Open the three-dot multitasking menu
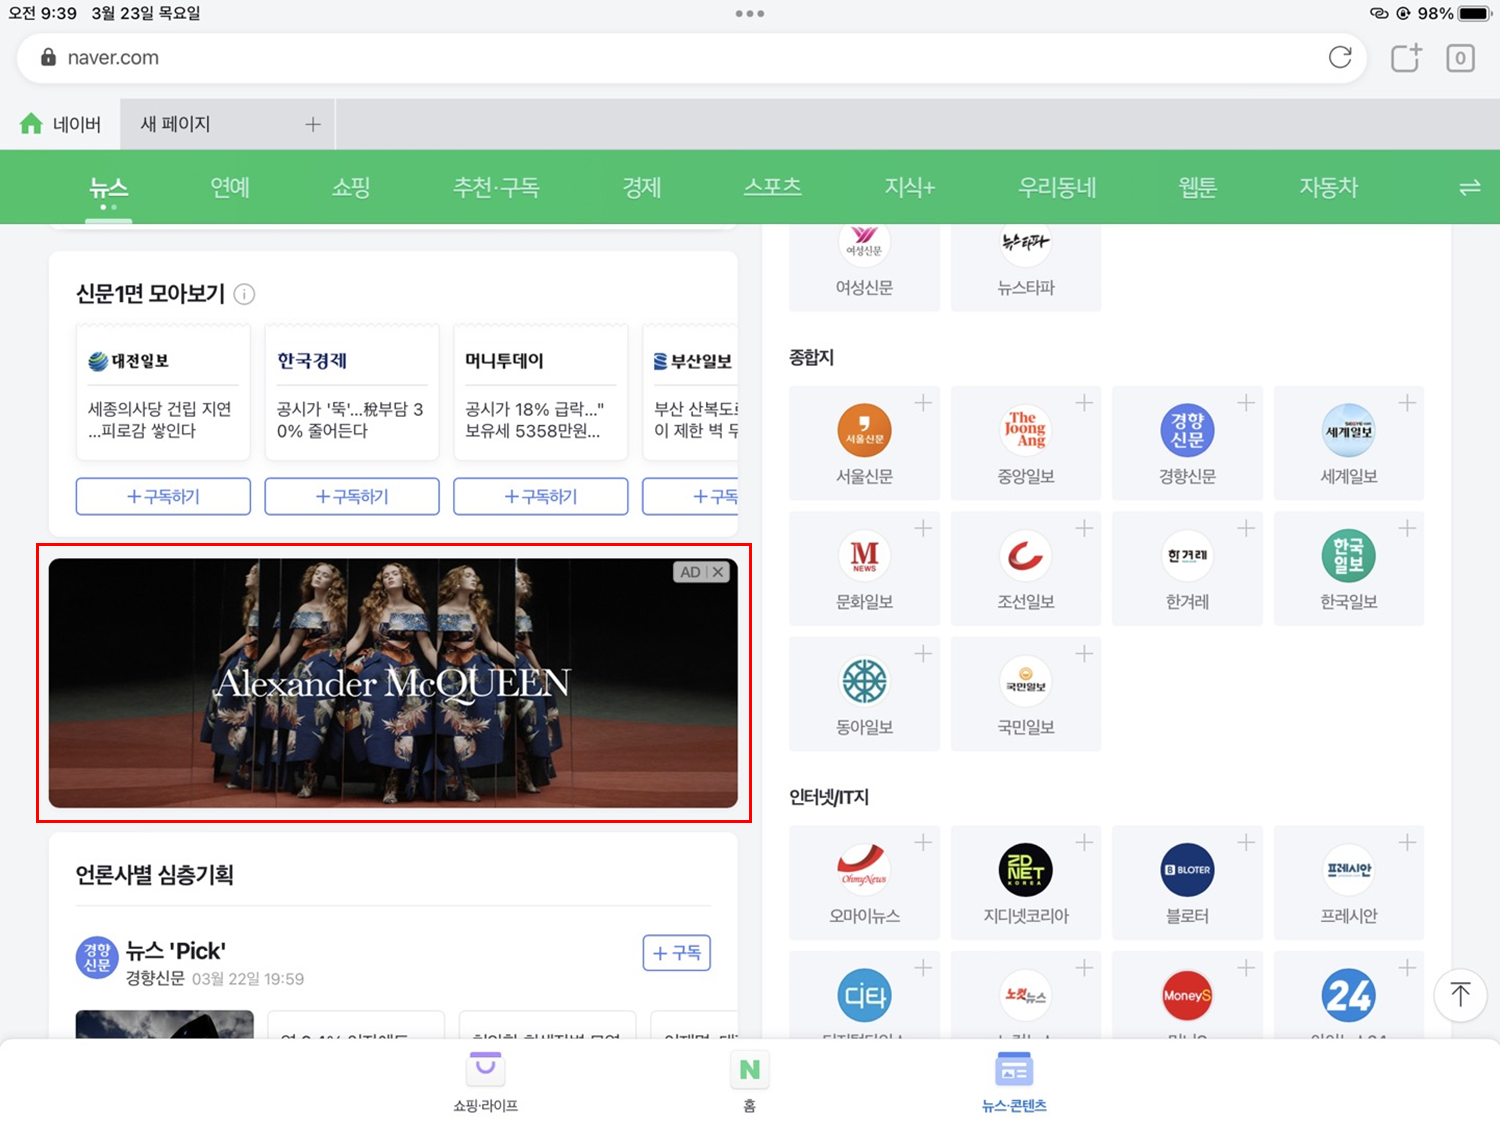1500x1125 pixels. (749, 14)
